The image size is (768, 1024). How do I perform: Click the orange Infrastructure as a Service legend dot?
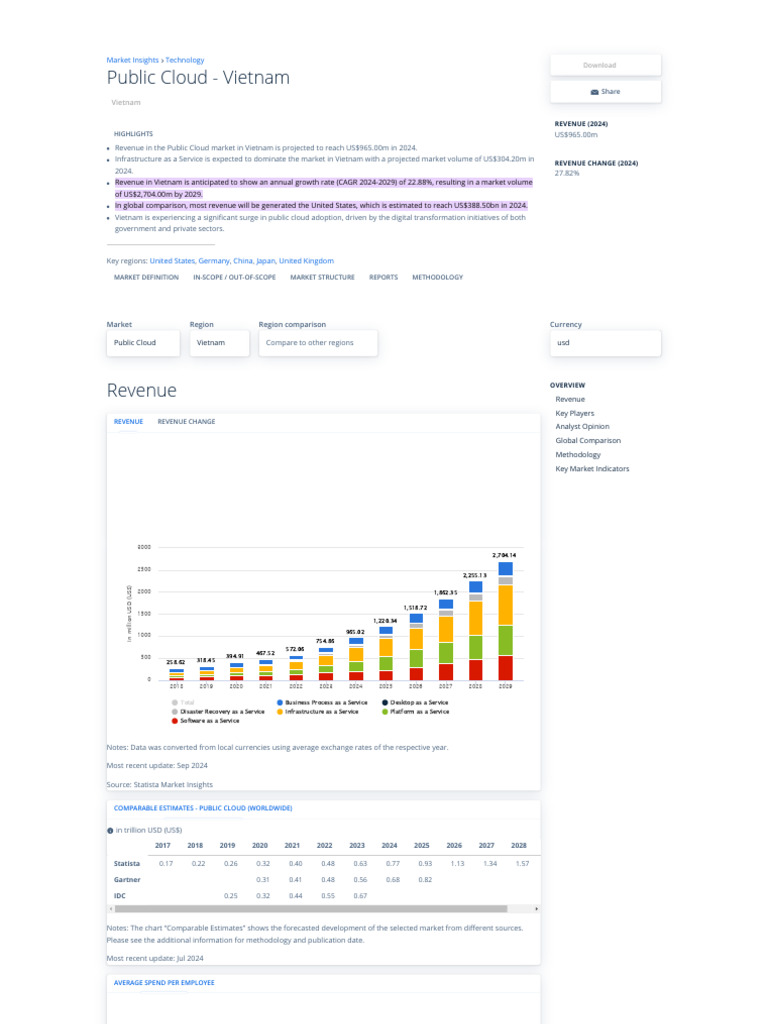280,711
